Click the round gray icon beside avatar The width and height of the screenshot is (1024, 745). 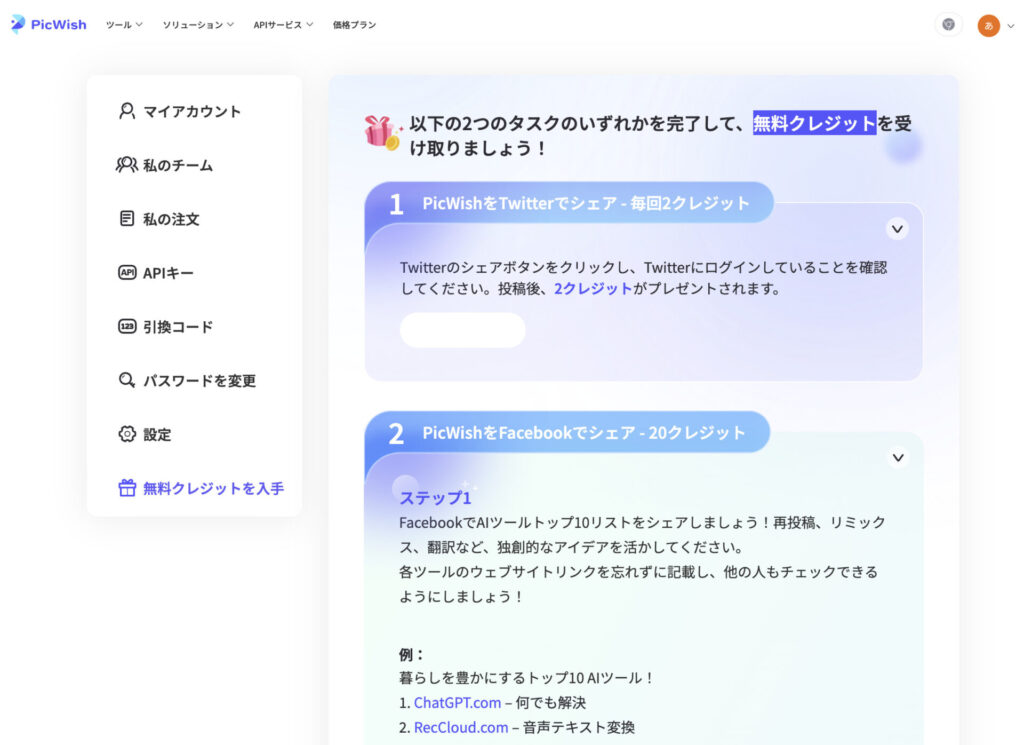click(948, 25)
